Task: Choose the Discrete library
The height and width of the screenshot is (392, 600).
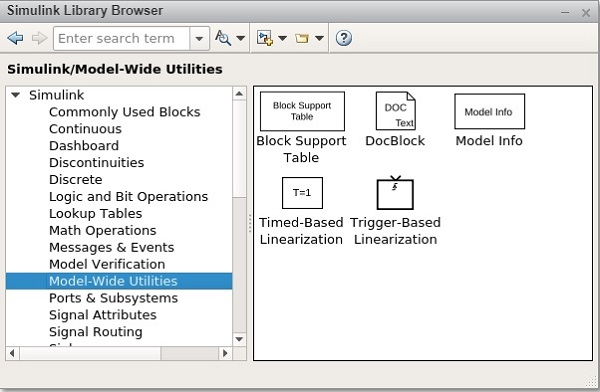Action: [75, 179]
